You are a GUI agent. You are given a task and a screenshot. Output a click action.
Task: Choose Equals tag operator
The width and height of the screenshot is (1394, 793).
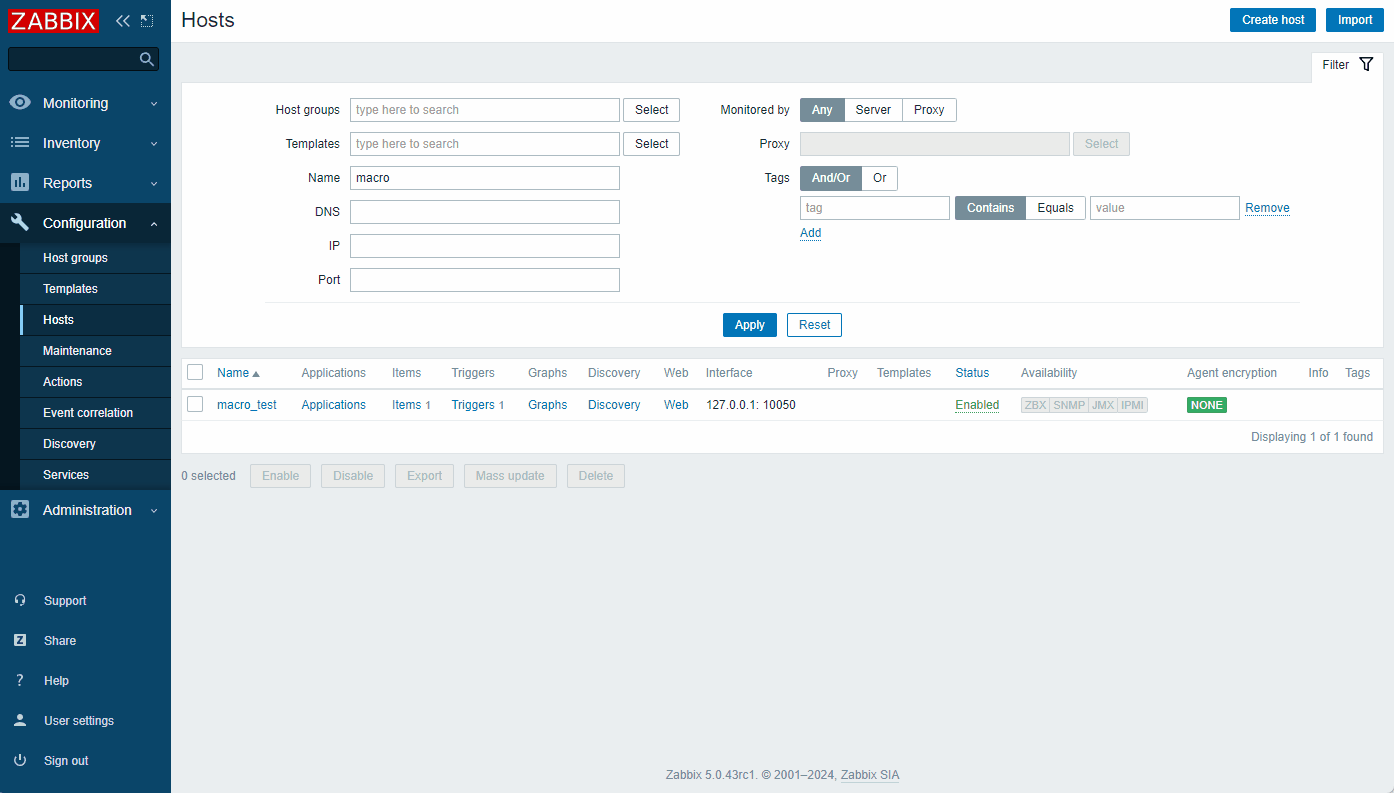pos(1055,208)
